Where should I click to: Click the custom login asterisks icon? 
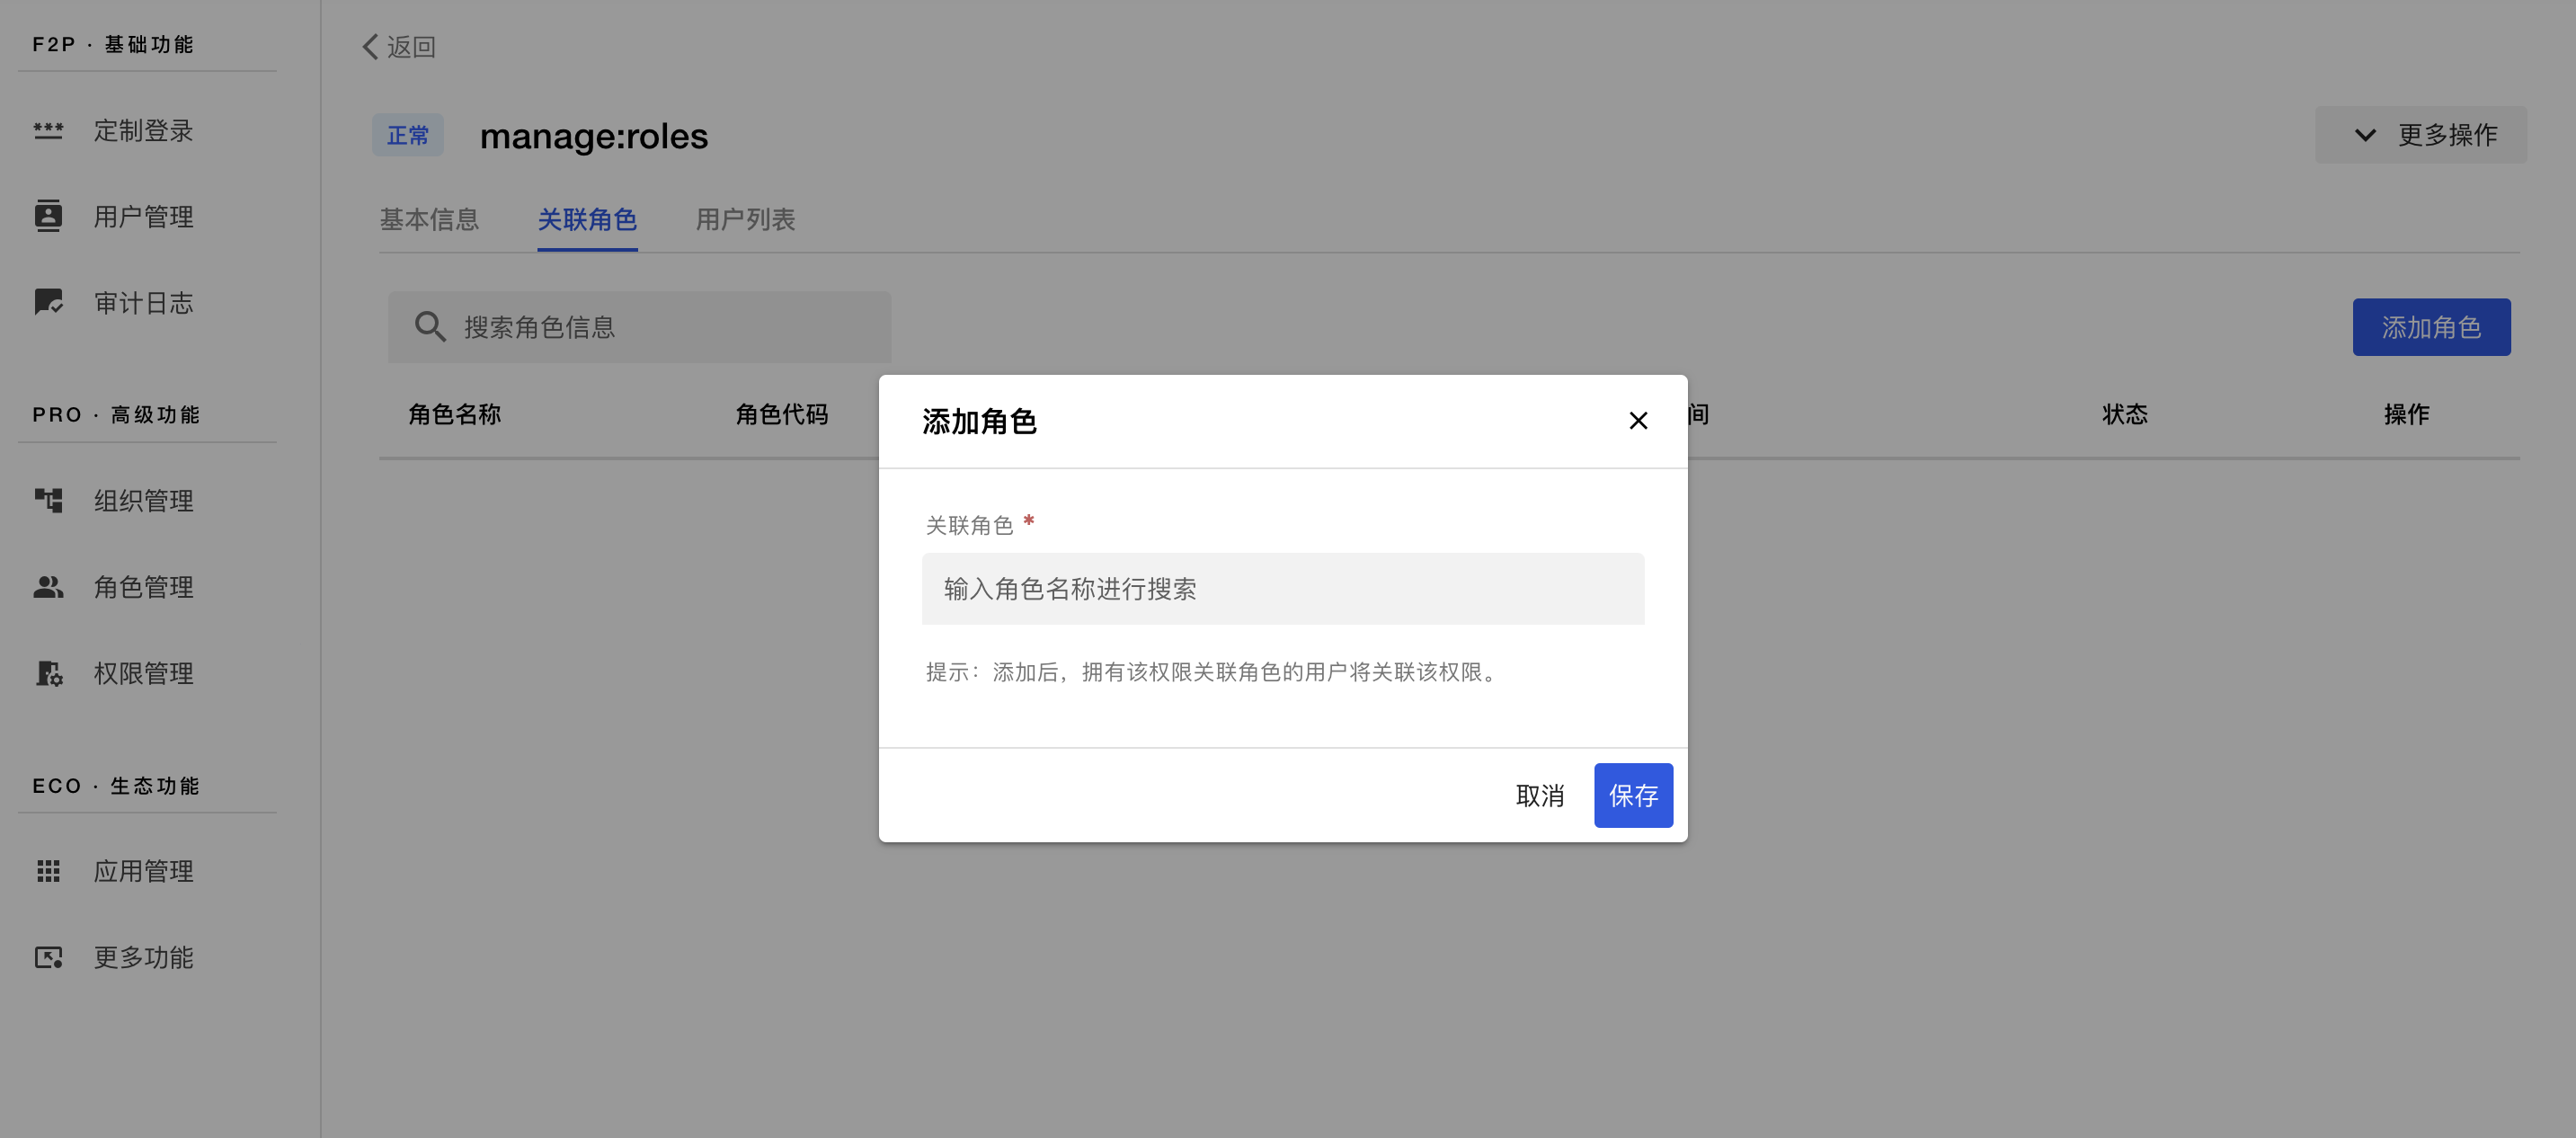point(48,131)
